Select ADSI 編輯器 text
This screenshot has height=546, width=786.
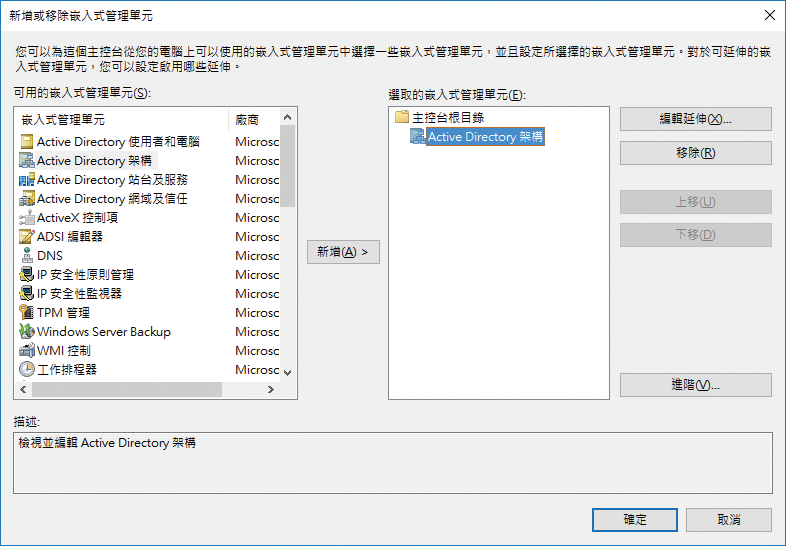(70, 237)
